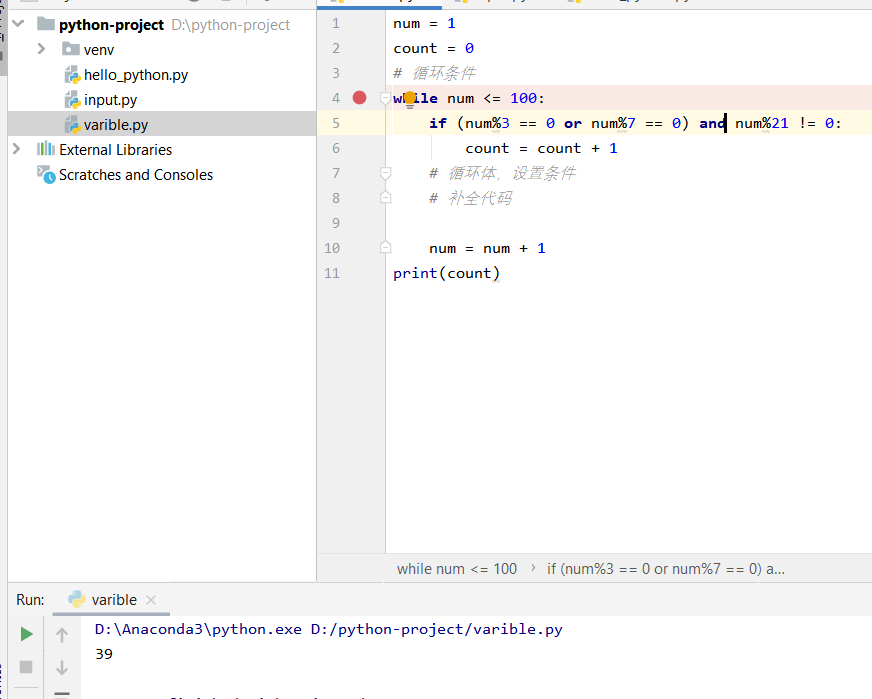The width and height of the screenshot is (872, 699).
Task: Open Scratches and Consoles
Action: 136,175
